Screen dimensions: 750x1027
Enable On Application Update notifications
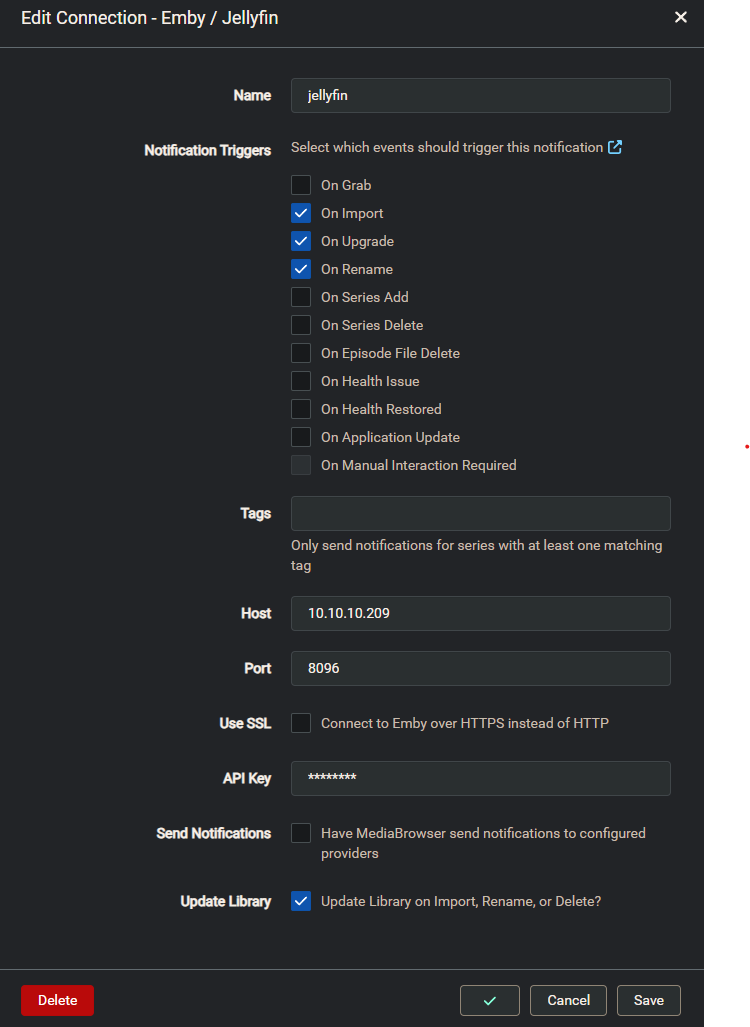pyautogui.click(x=301, y=437)
